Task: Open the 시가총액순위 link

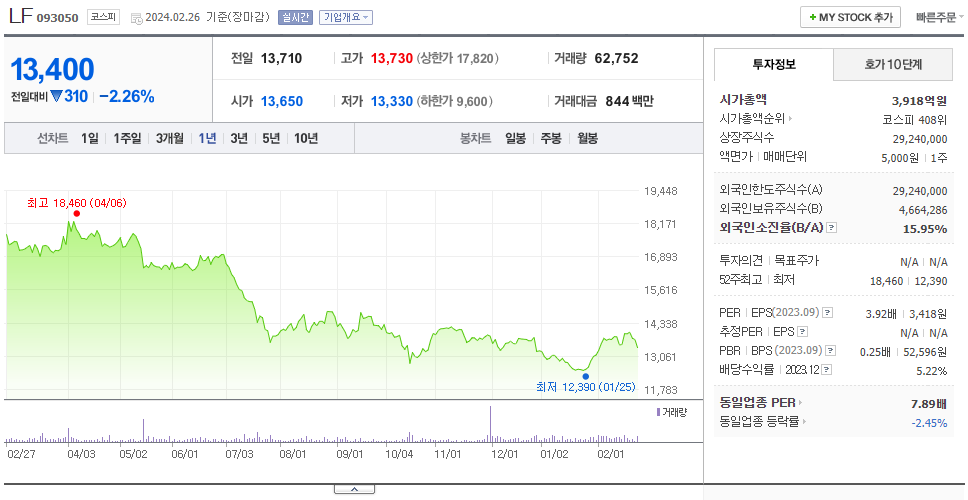Action: [x=754, y=119]
